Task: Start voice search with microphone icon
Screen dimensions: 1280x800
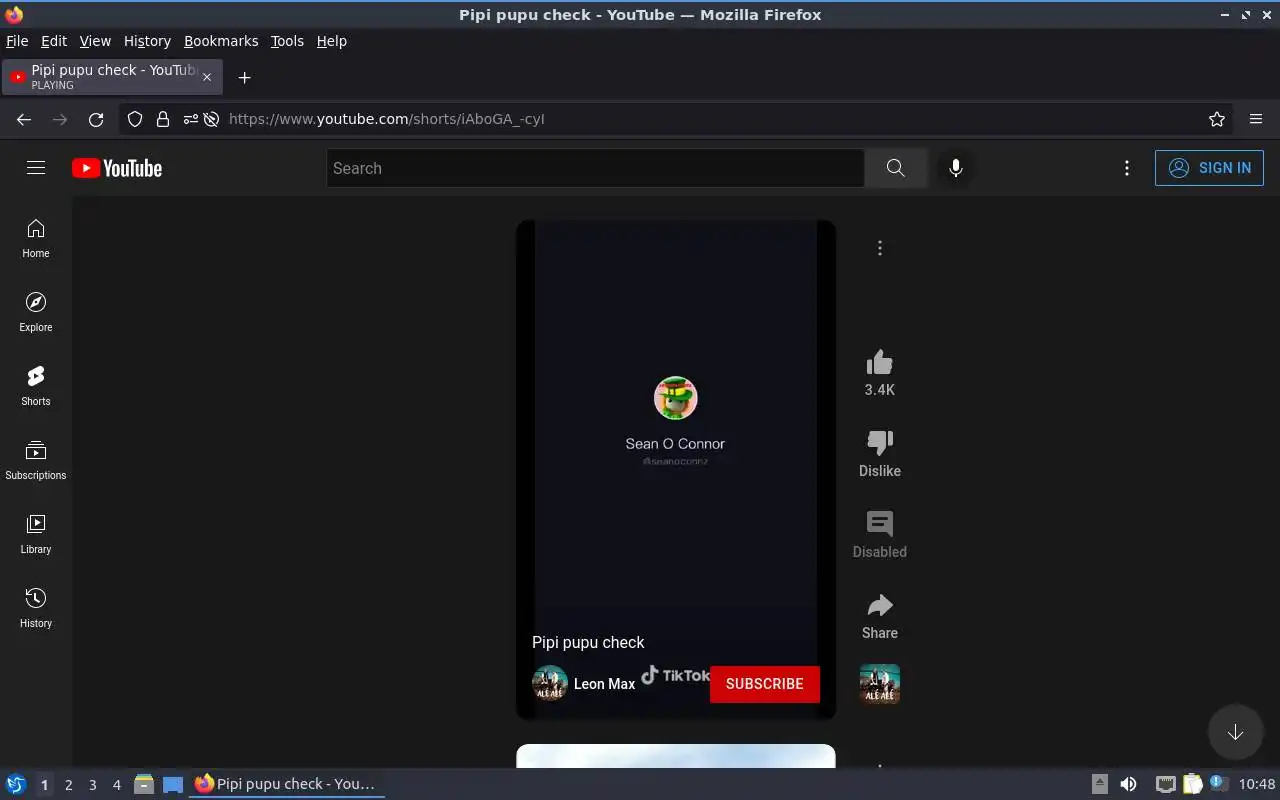Action: [x=956, y=168]
